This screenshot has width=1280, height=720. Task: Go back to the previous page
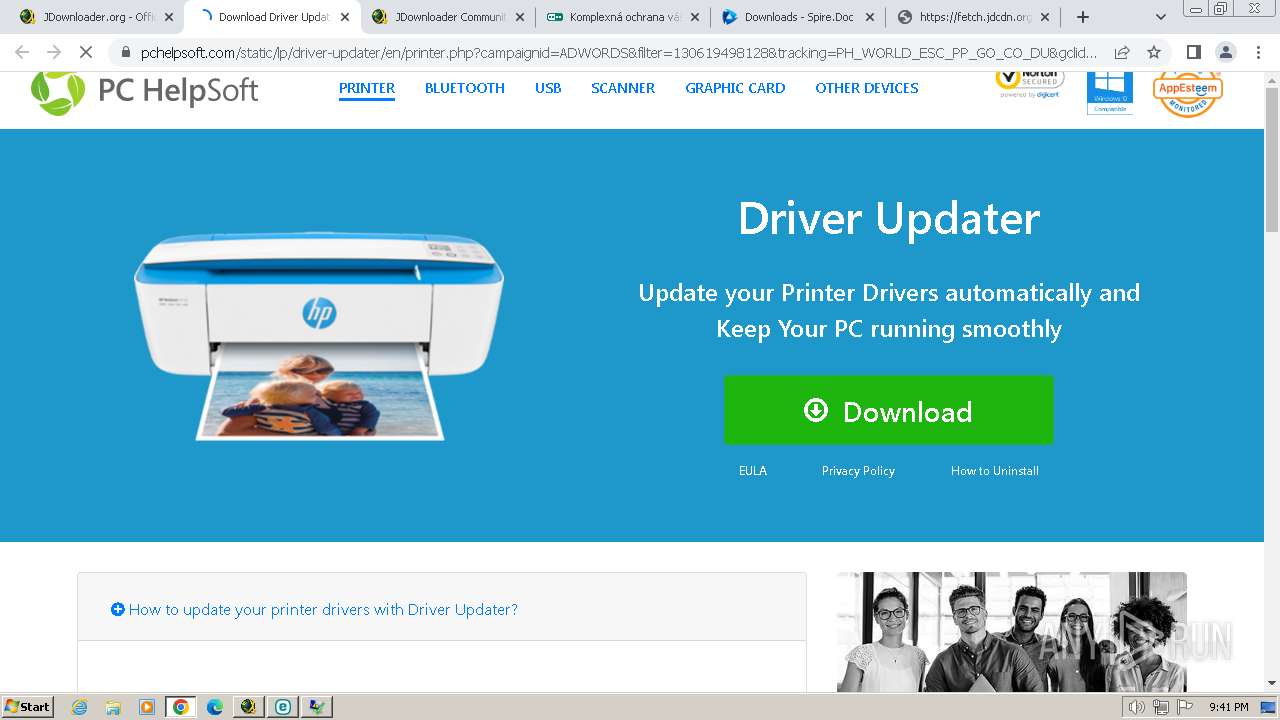[x=22, y=52]
